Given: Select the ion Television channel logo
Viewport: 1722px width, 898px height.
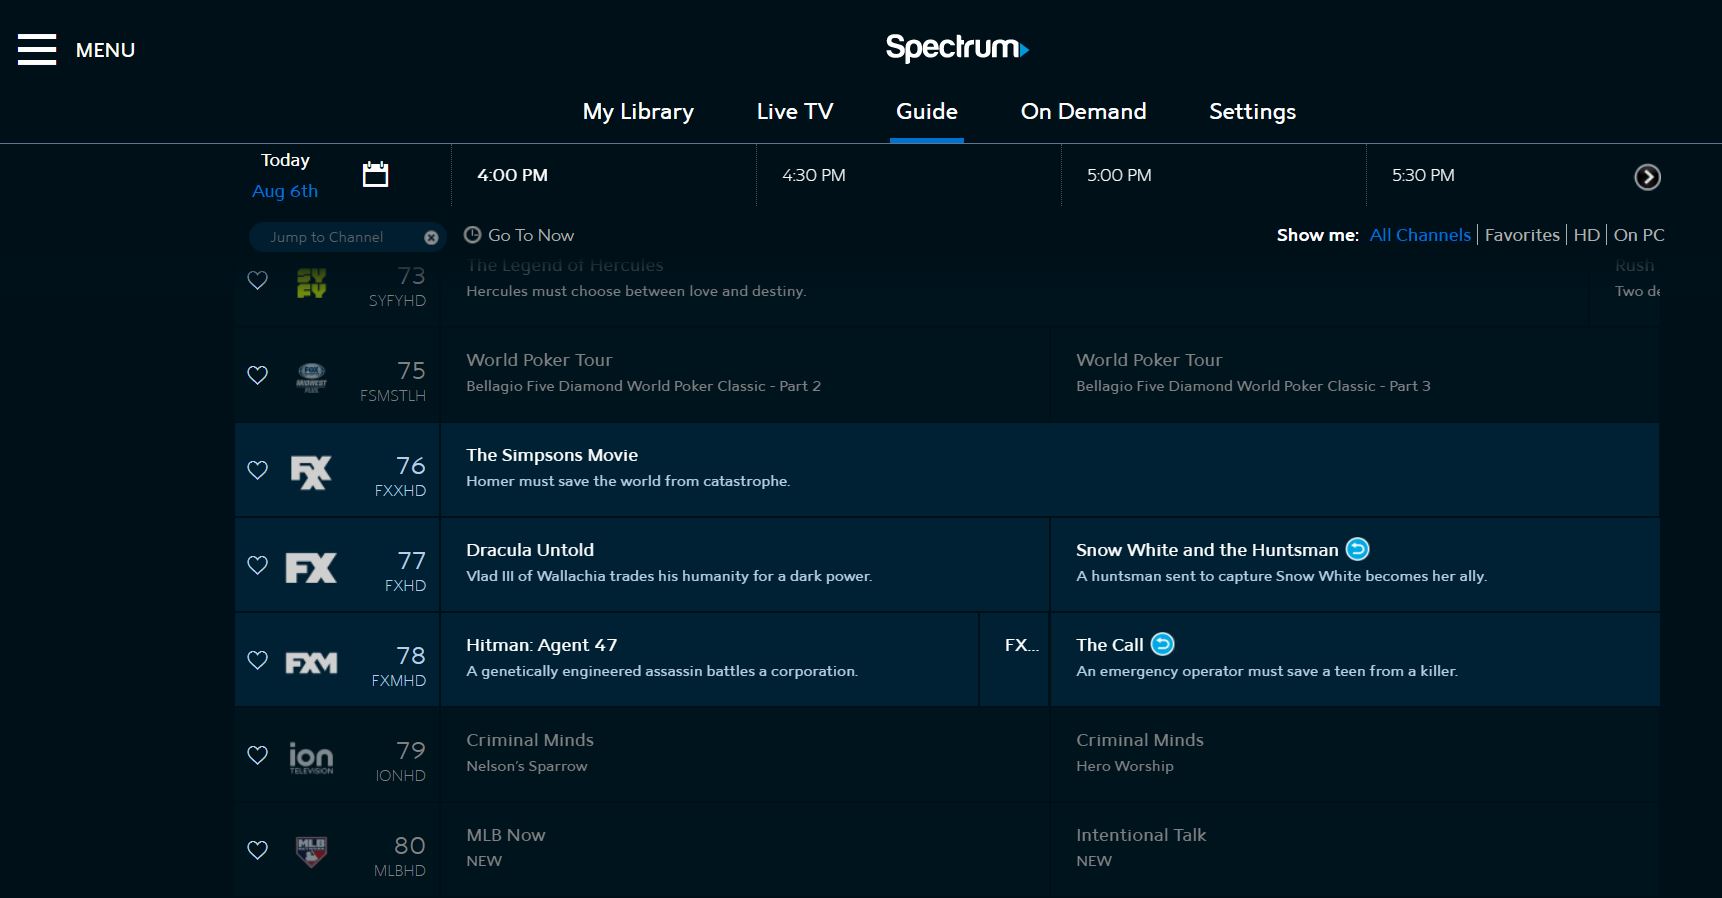Looking at the screenshot, I should pos(311,757).
